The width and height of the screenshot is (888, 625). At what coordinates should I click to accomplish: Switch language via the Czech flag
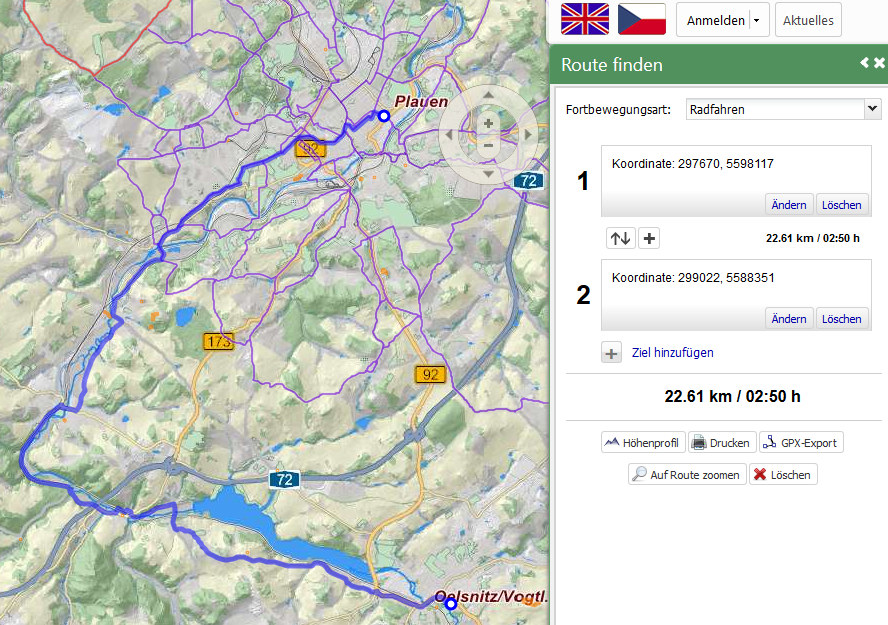(x=642, y=19)
